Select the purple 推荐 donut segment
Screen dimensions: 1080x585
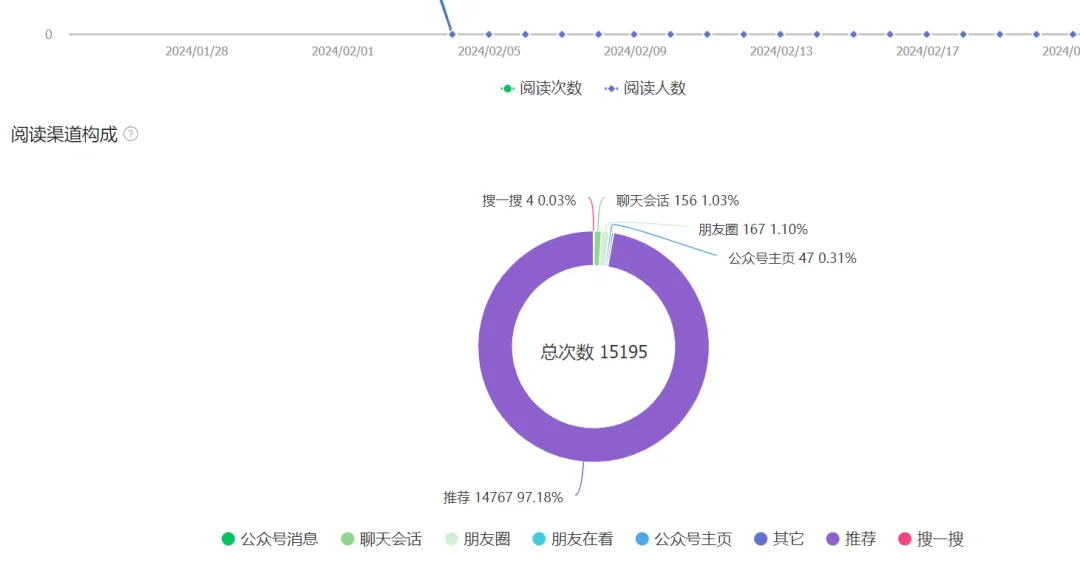[594, 444]
